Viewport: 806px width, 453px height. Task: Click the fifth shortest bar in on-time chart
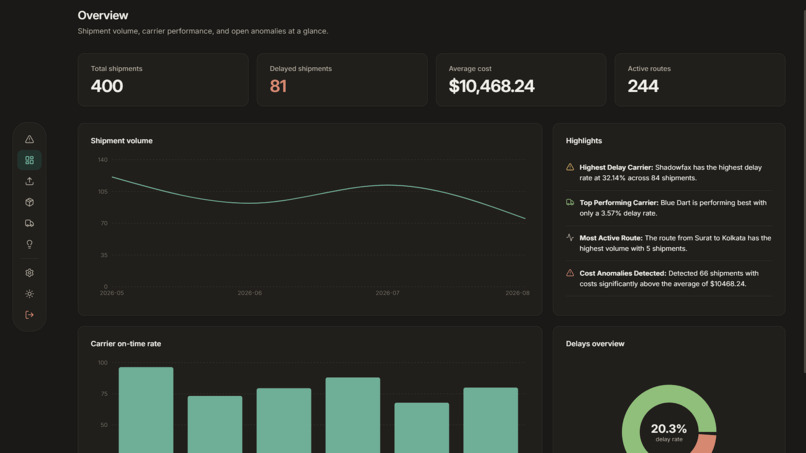pyautogui.click(x=422, y=428)
